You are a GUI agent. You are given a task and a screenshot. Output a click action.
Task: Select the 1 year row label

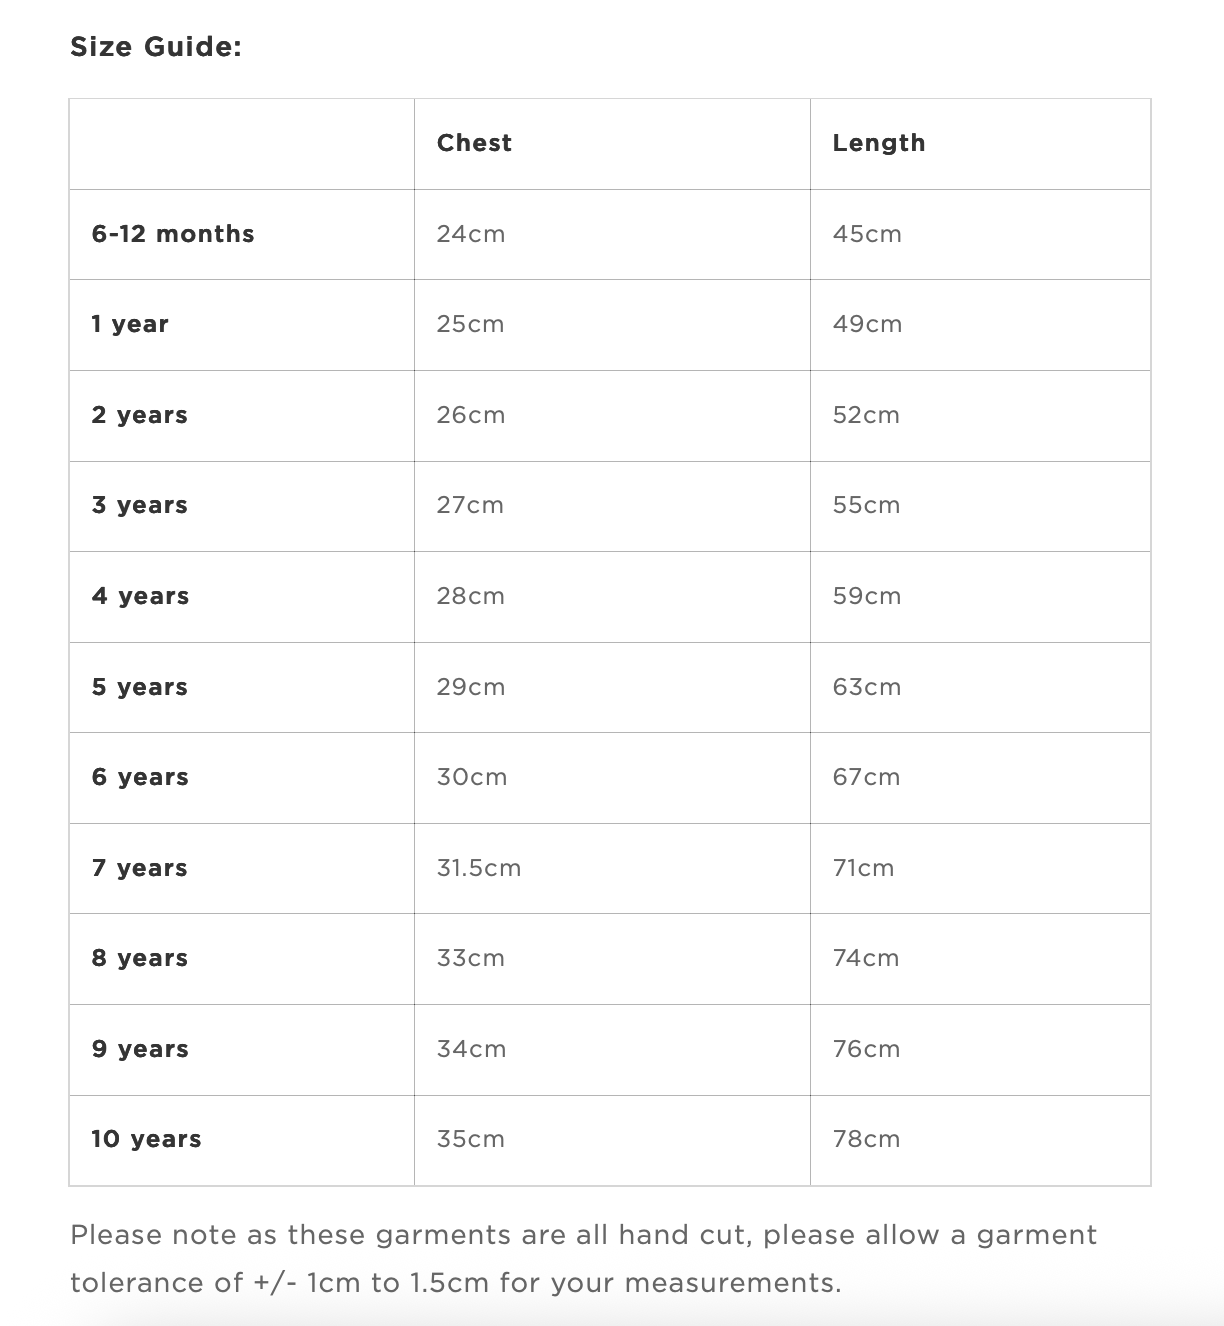tap(130, 324)
